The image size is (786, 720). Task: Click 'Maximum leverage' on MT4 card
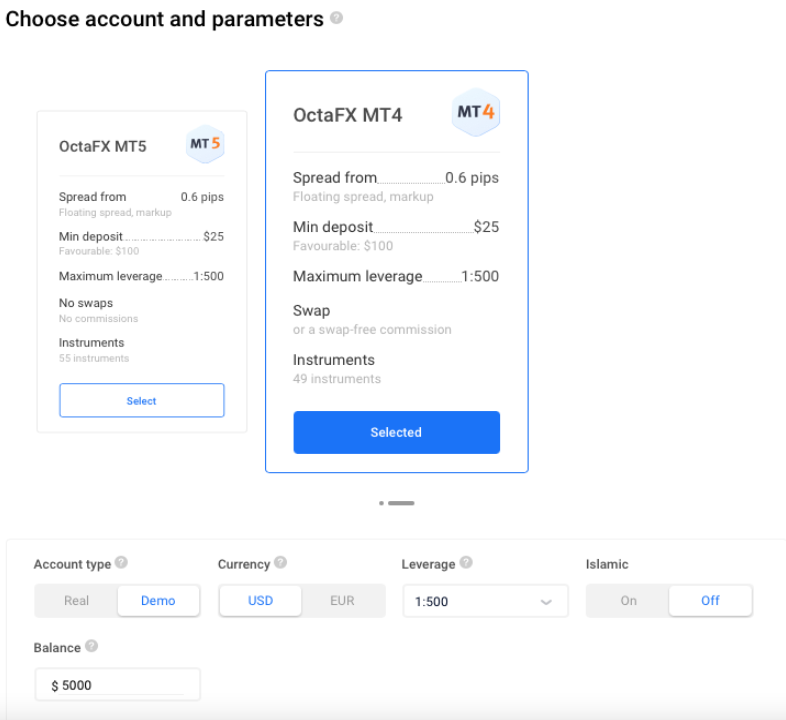pyautogui.click(x=357, y=276)
